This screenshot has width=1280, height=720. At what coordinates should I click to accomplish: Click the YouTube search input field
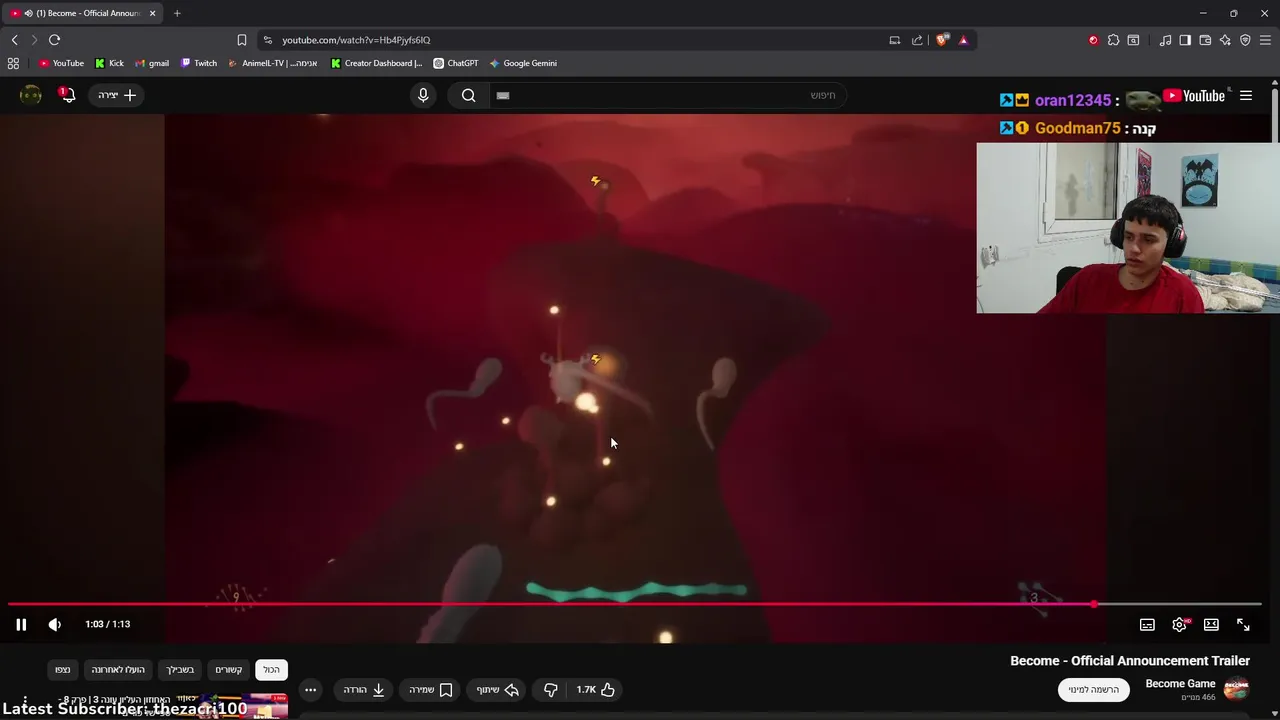click(x=666, y=95)
